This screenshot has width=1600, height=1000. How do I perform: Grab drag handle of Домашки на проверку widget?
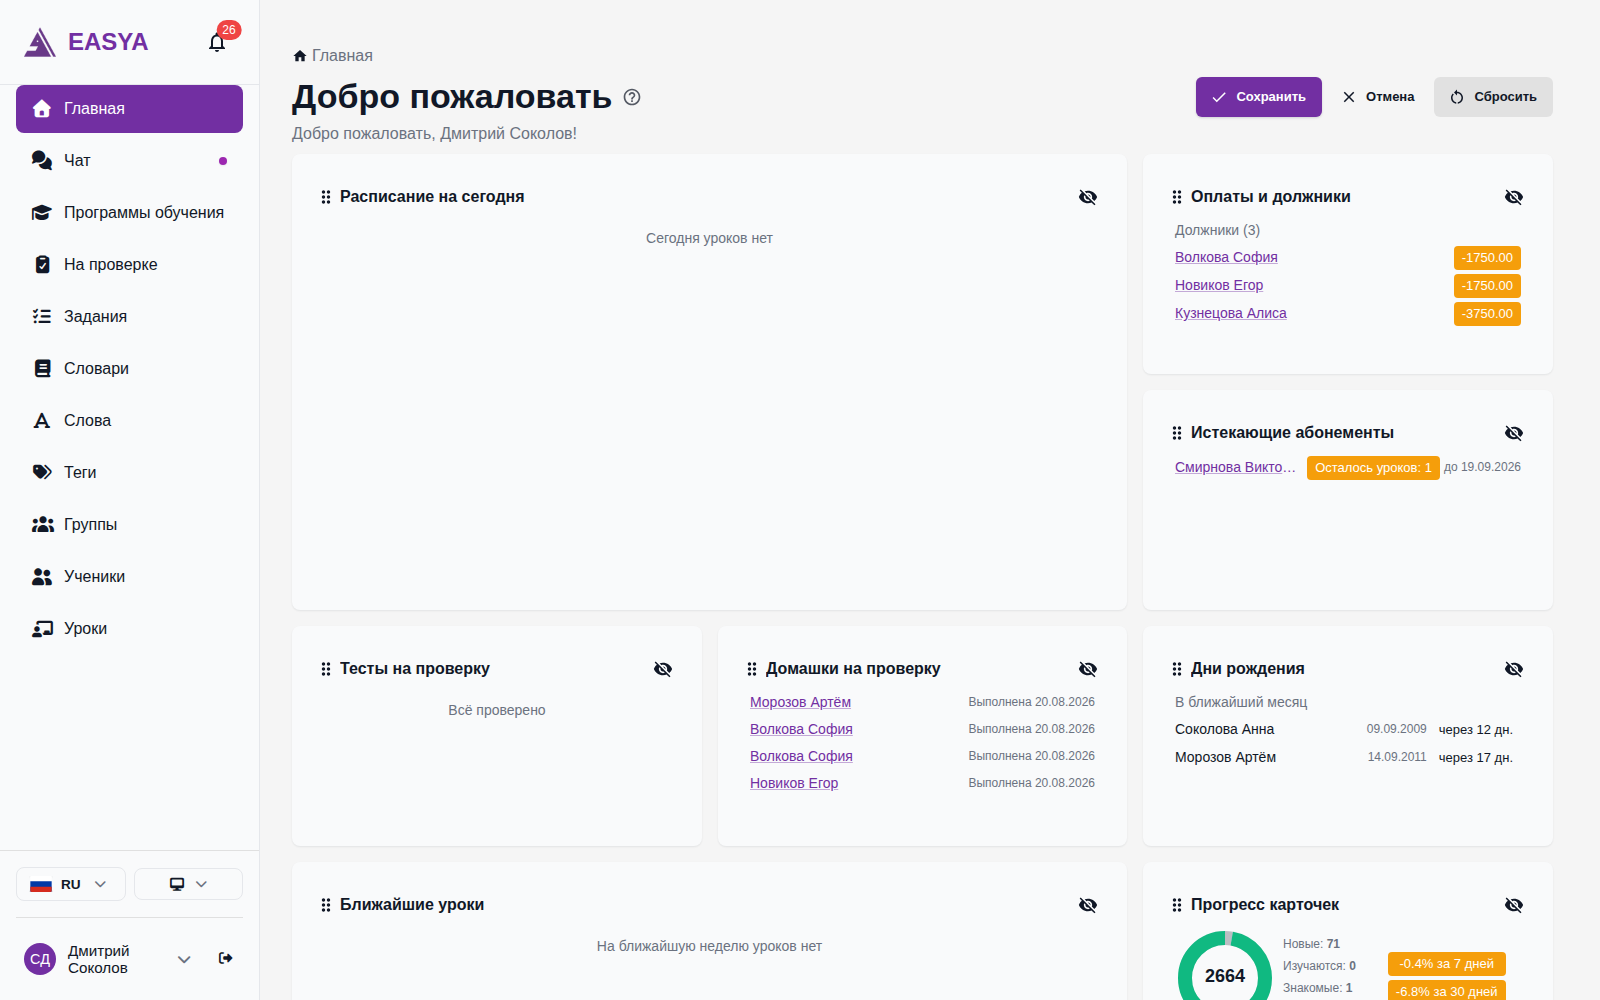[x=752, y=669]
